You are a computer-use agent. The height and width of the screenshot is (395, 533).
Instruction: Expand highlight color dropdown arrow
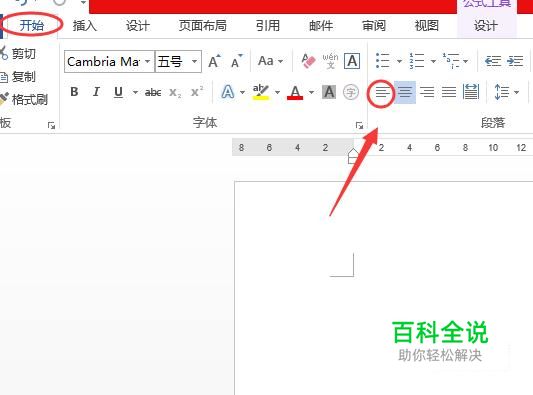coord(277,92)
